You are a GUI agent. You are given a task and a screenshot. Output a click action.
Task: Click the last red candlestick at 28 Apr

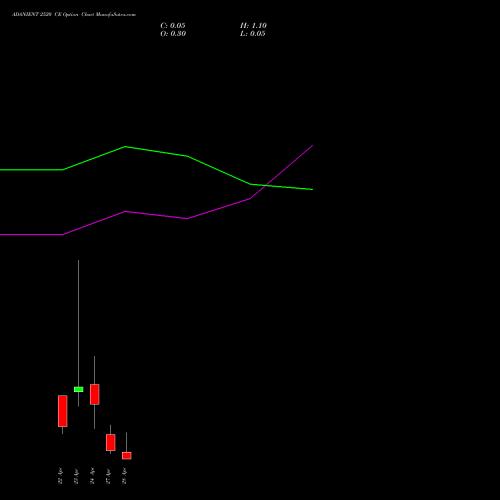point(126,456)
